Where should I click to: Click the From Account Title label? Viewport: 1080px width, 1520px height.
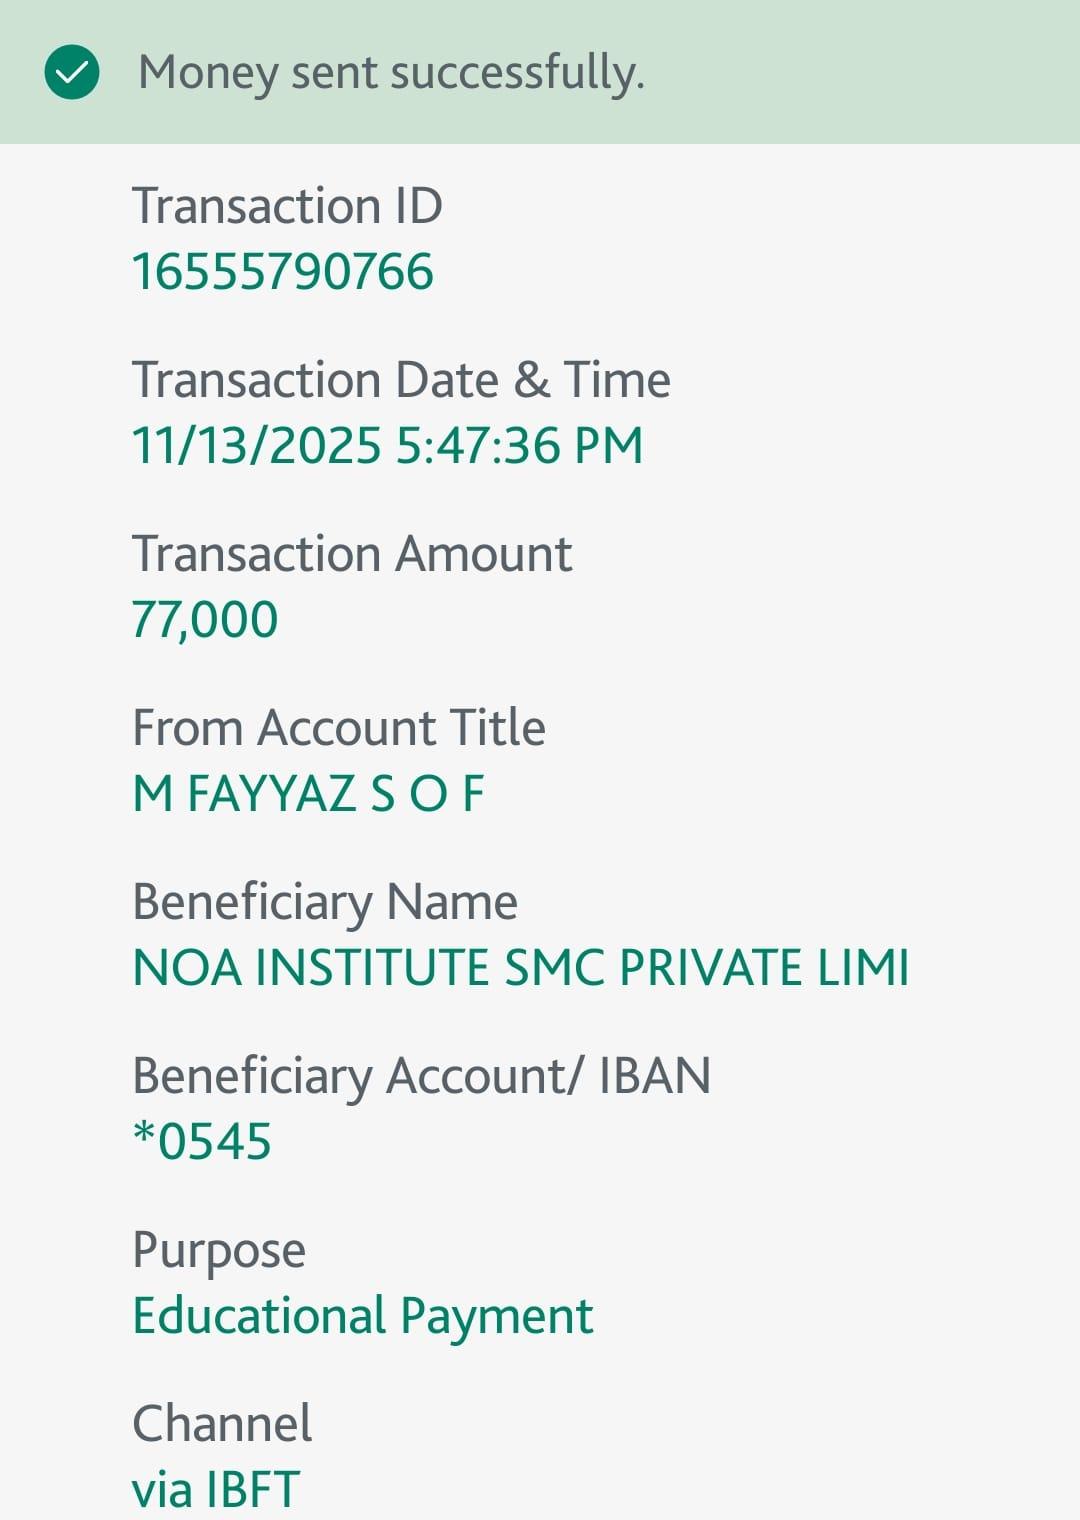[339, 728]
